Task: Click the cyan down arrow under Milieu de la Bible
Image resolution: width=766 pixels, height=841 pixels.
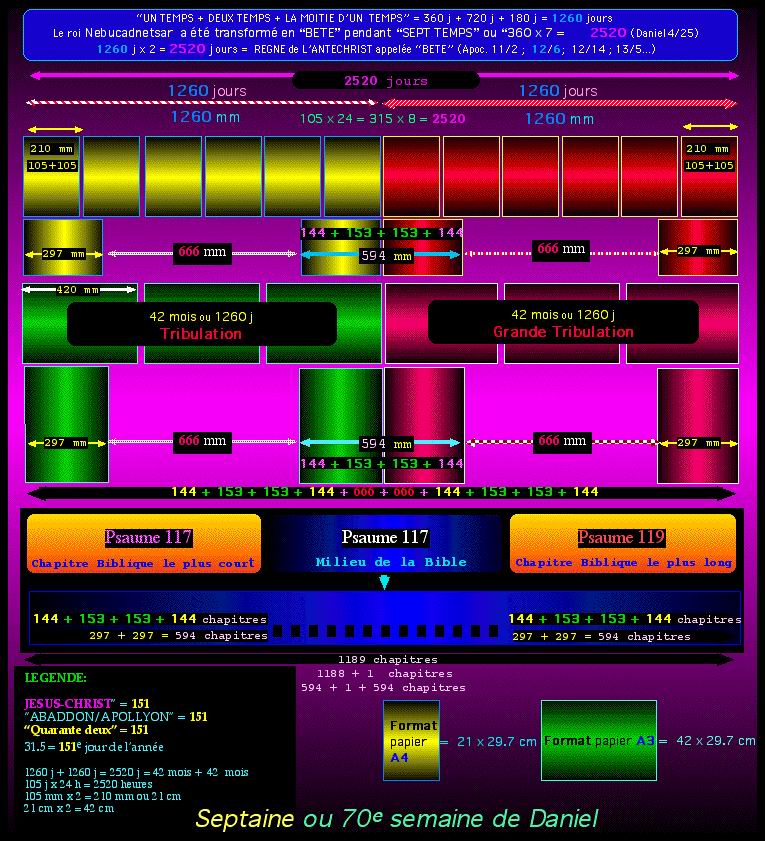Action: tap(384, 582)
